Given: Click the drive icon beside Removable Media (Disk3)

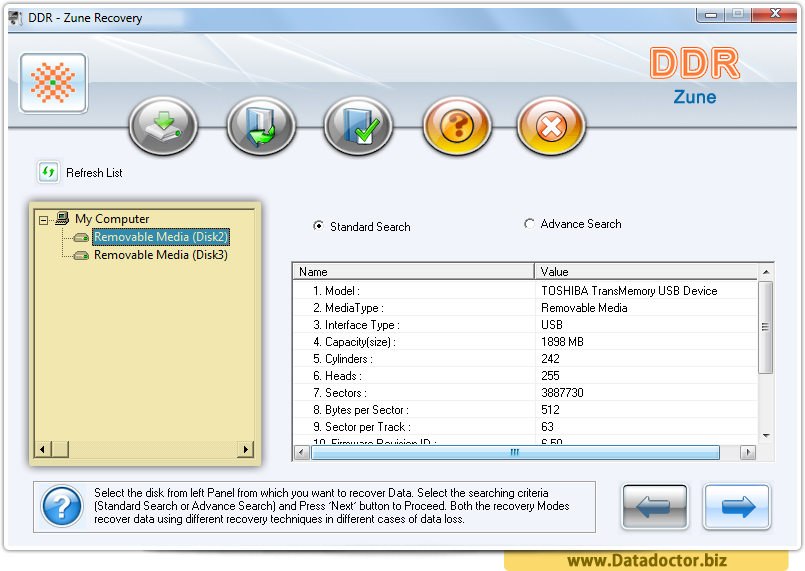Looking at the screenshot, I should click(x=81, y=255).
